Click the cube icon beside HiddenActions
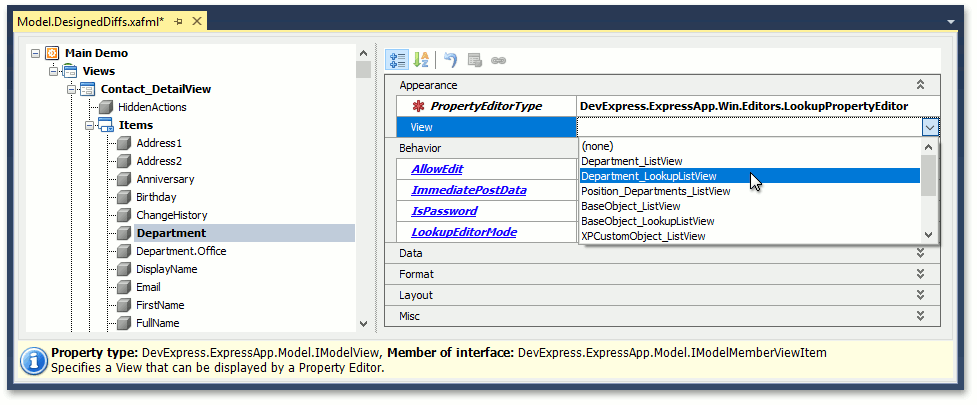The width and height of the screenshot is (977, 405). point(106,107)
